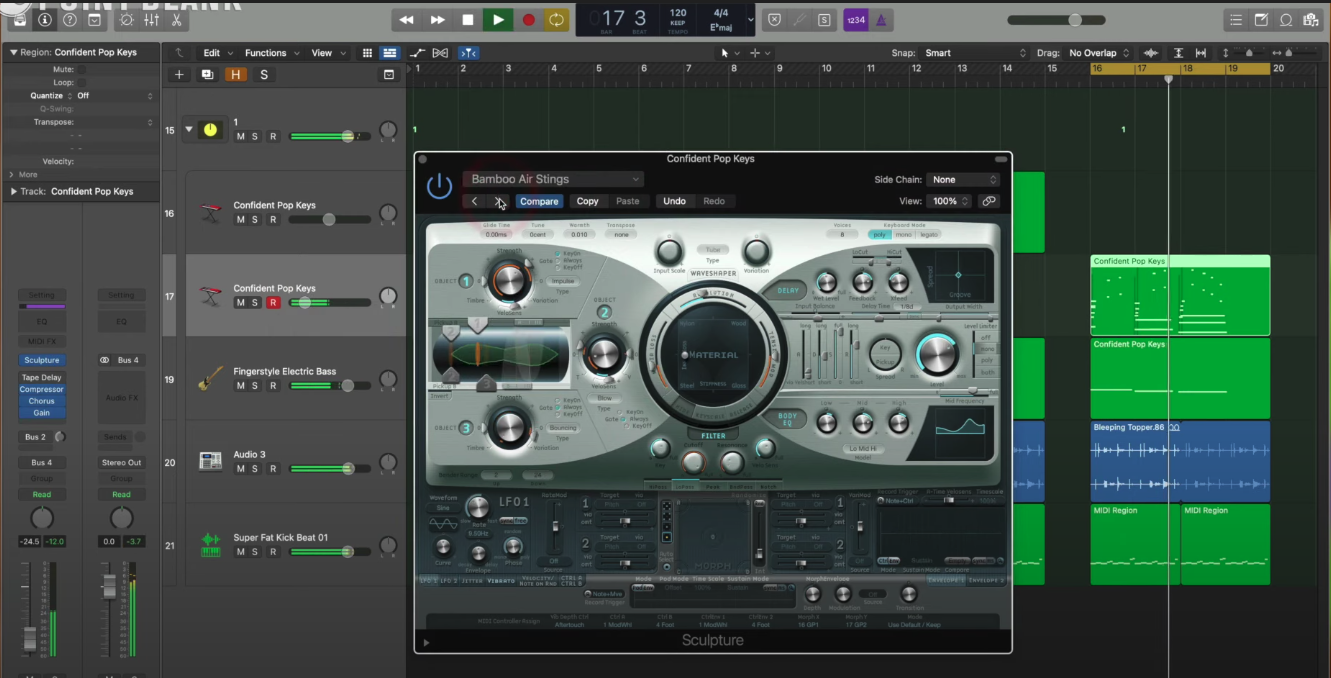This screenshot has width=1331, height=678.
Task: Click the add track plus icon
Action: (x=179, y=74)
